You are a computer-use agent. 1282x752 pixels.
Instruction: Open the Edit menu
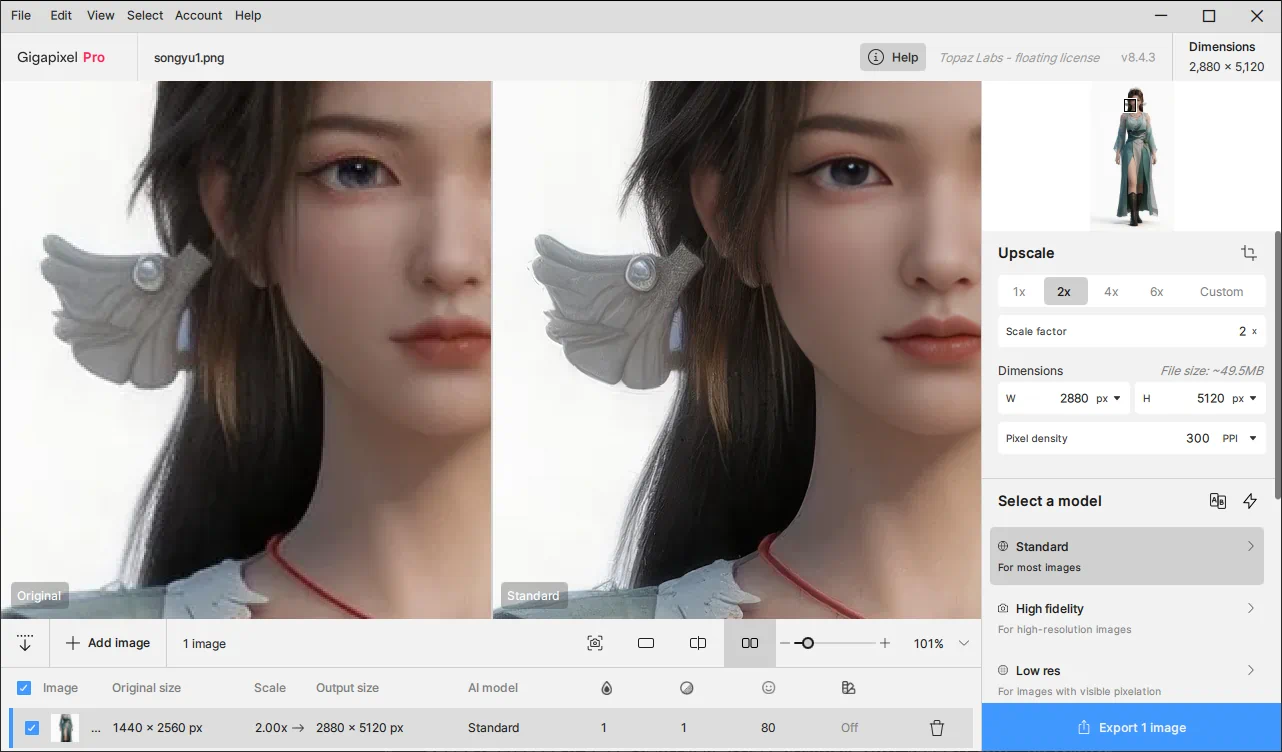61,15
